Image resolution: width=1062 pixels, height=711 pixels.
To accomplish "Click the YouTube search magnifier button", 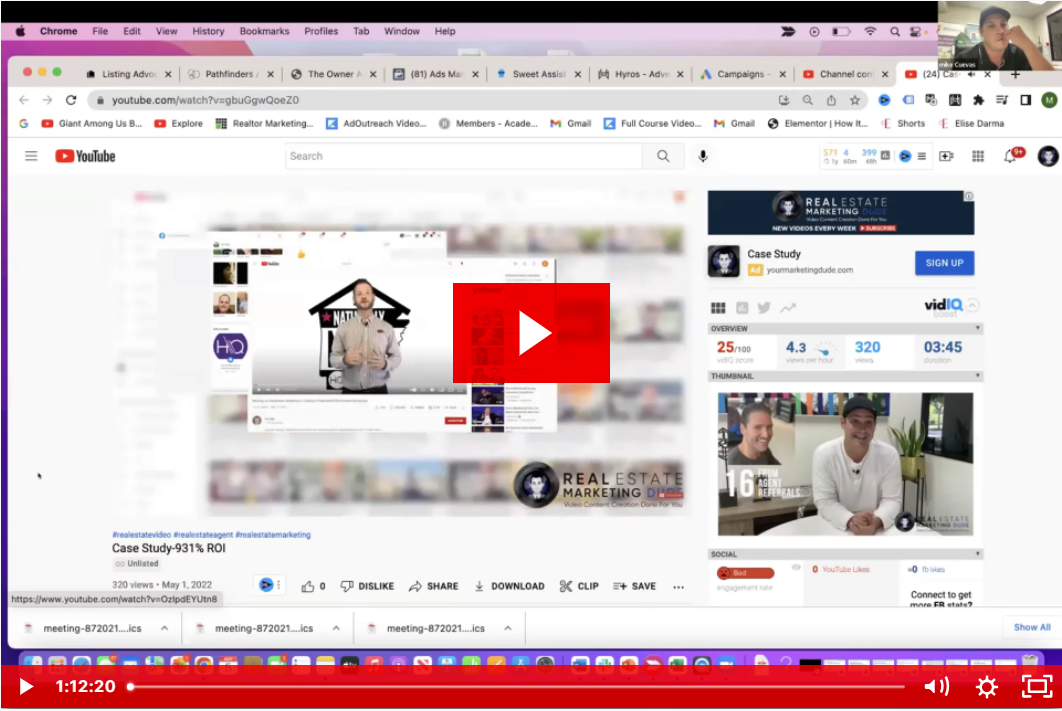I will tap(663, 156).
